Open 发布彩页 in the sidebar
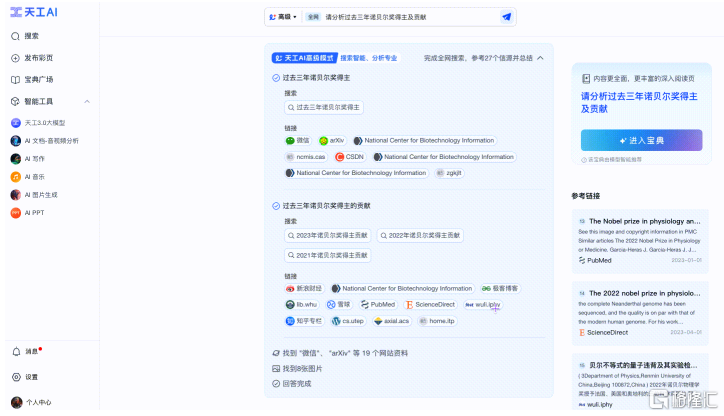Viewport: 724px width, 416px height. tap(32, 58)
